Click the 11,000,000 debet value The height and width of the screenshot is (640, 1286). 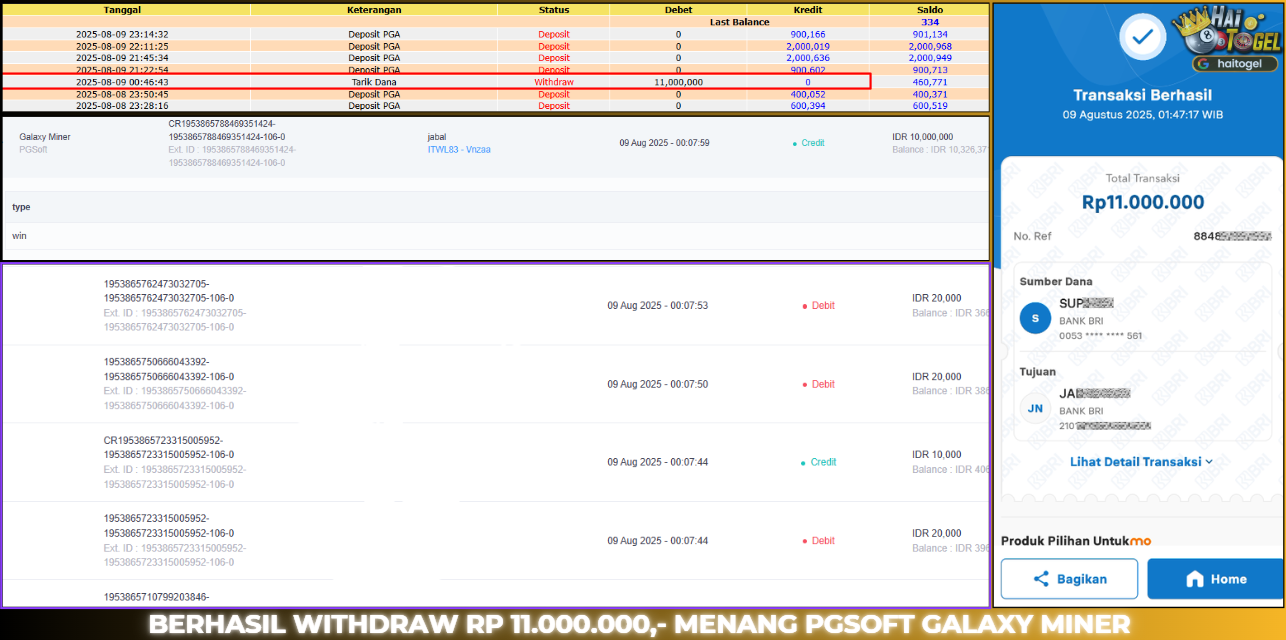click(x=678, y=82)
